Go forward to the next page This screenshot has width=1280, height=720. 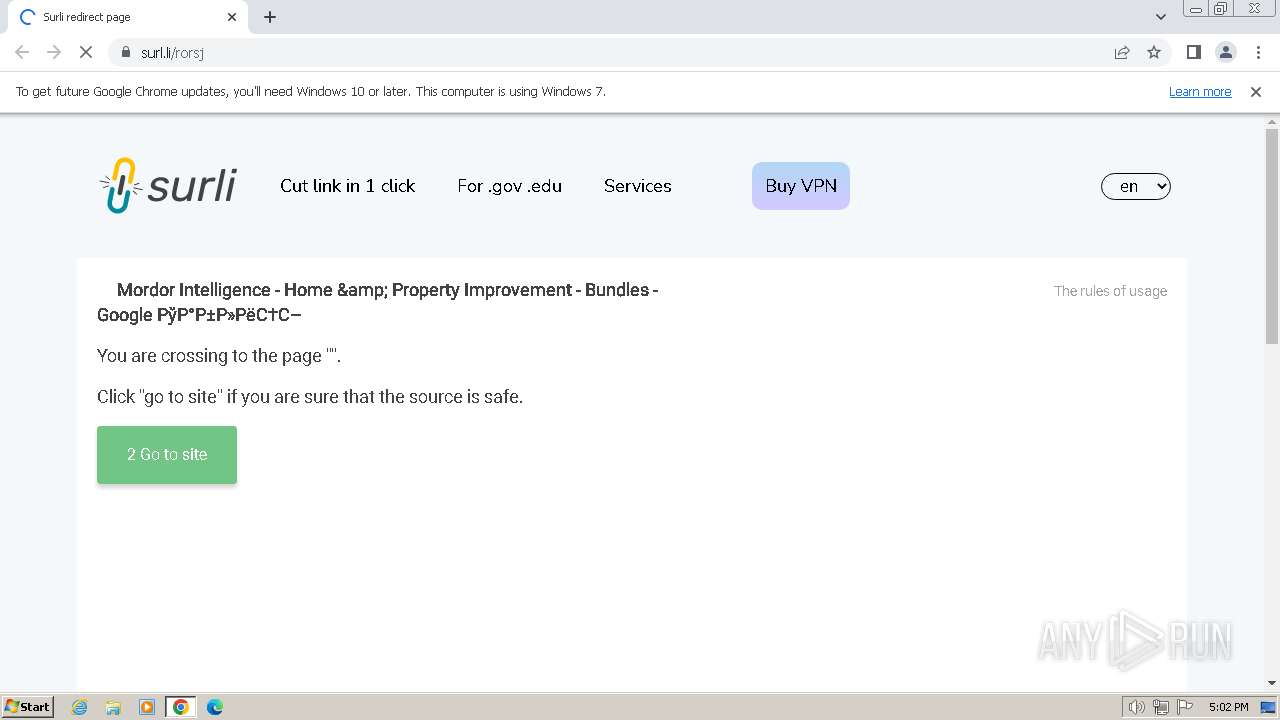[x=54, y=52]
